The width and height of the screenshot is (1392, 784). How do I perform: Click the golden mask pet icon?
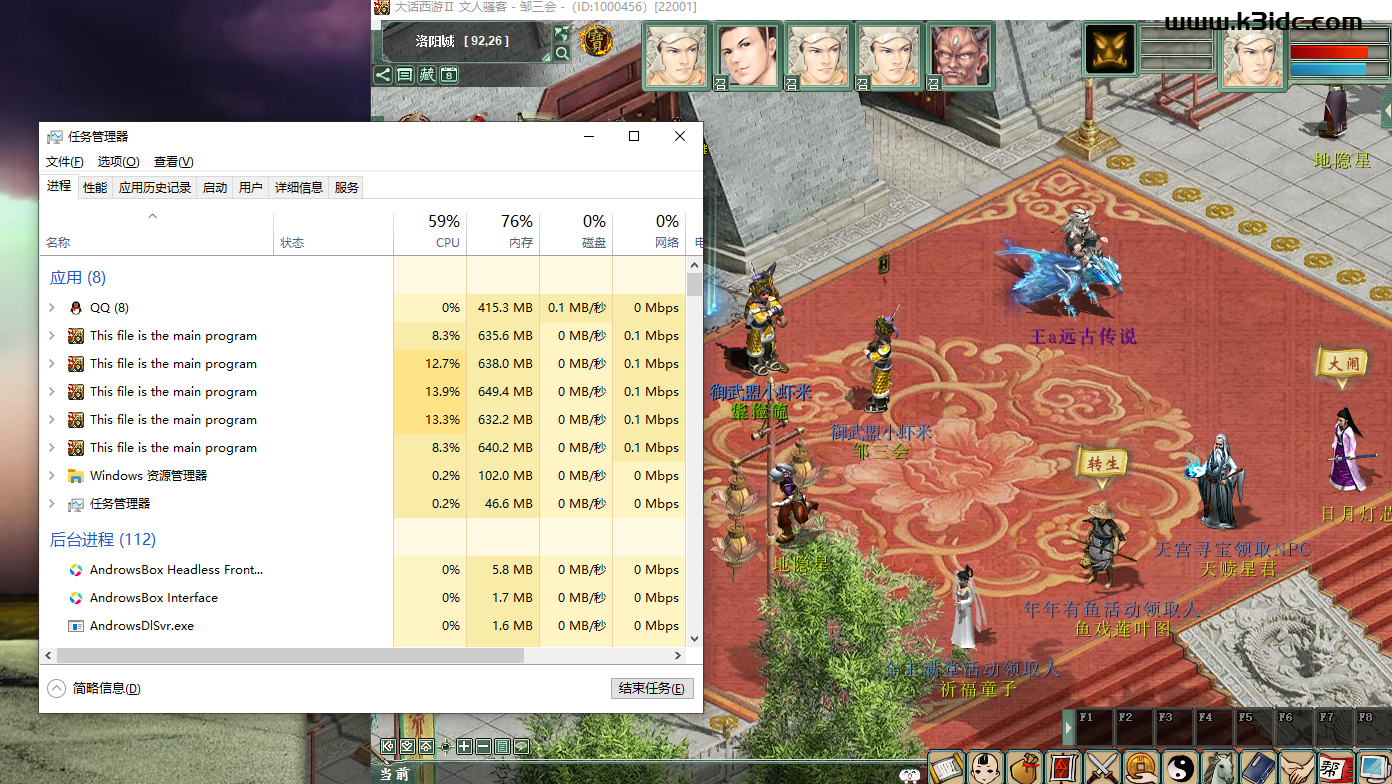(x=1110, y=49)
